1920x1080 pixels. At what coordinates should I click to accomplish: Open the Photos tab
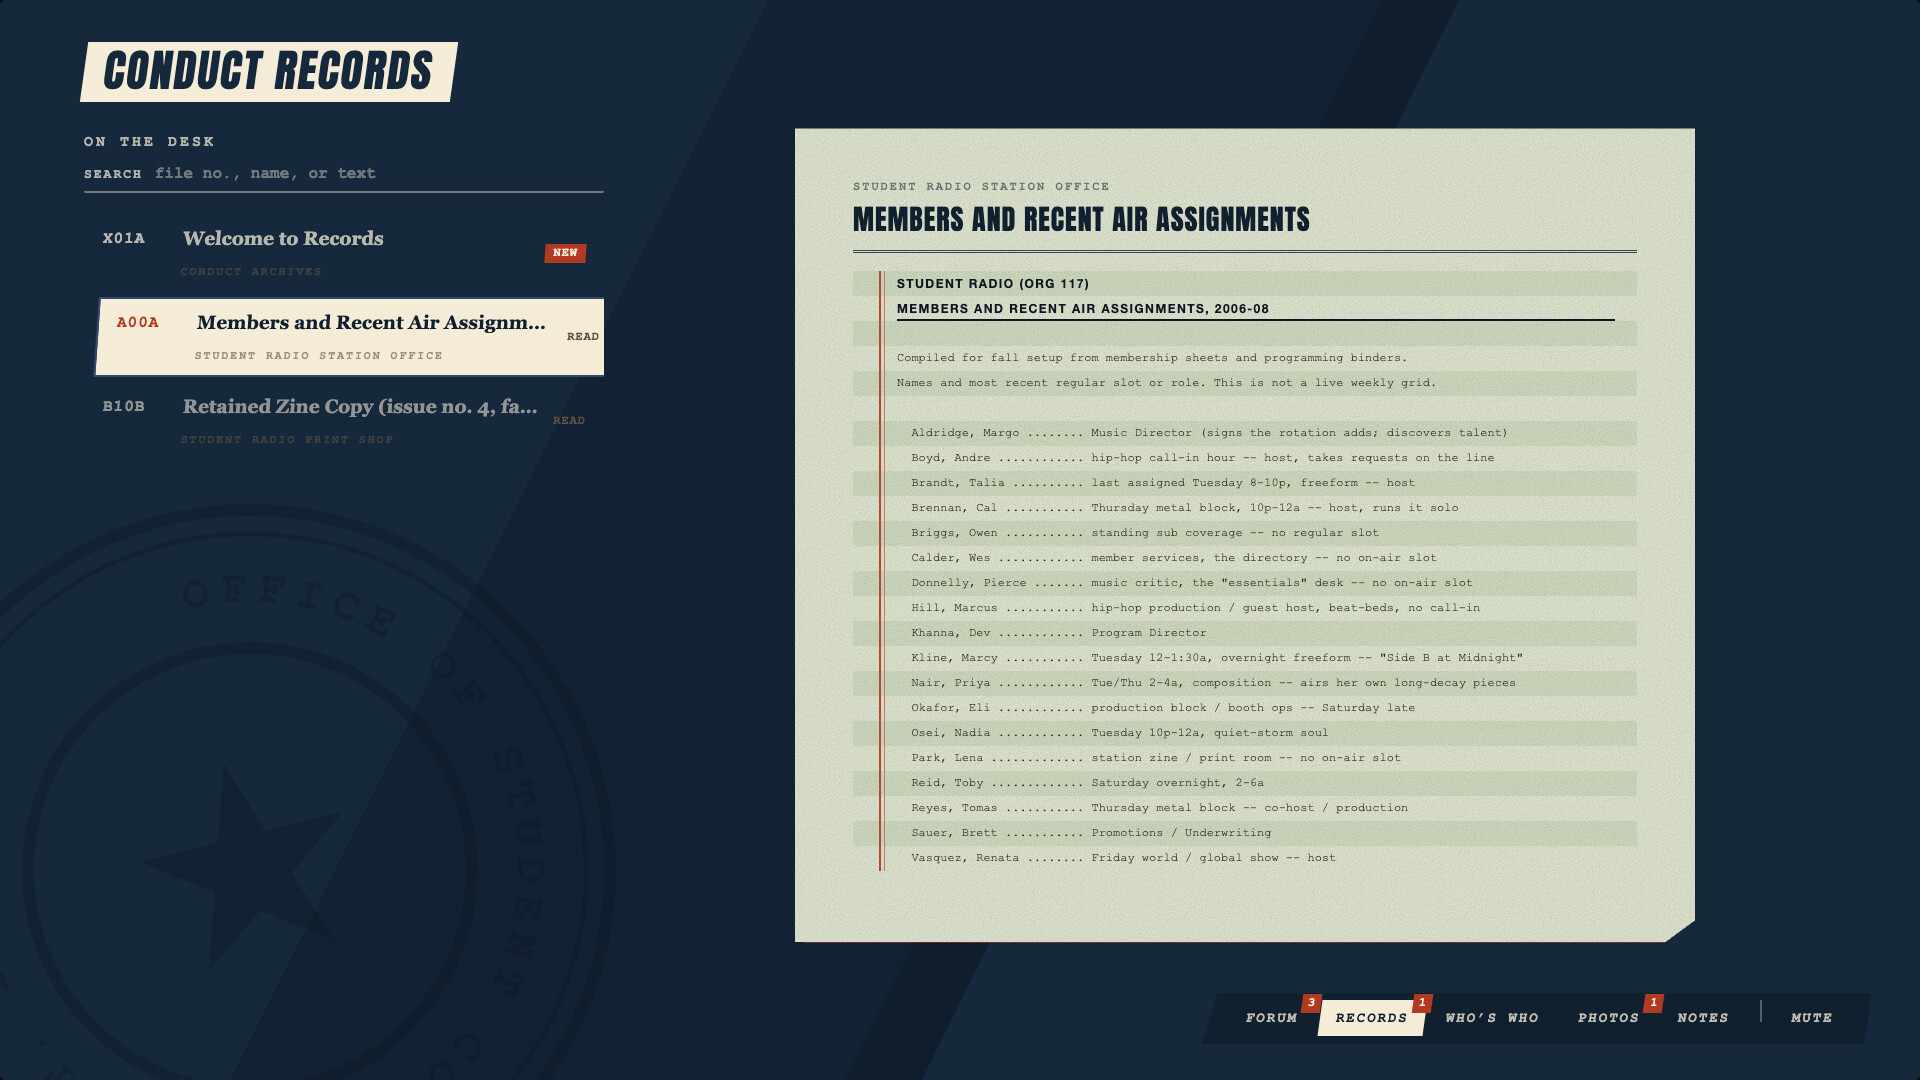click(x=1608, y=1018)
